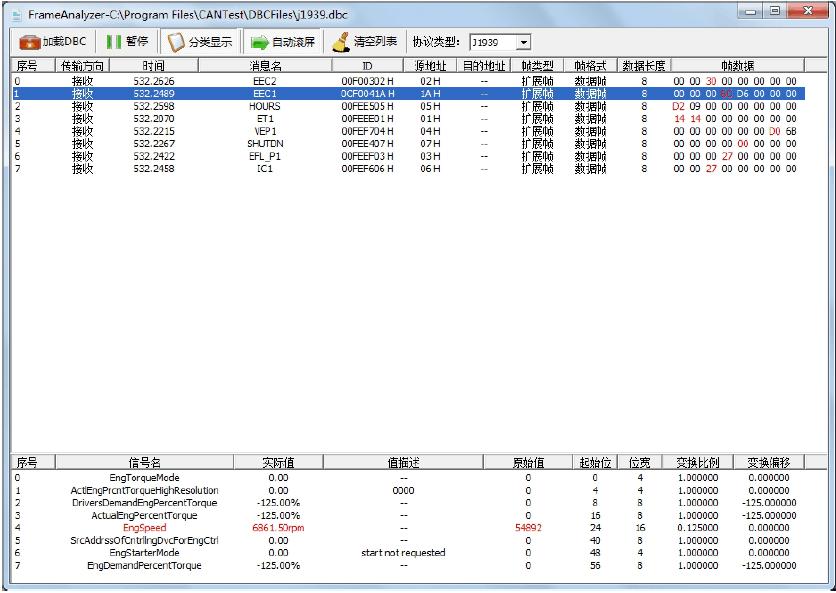
Task: Click the 帧数据 column header
Action: tap(736, 66)
